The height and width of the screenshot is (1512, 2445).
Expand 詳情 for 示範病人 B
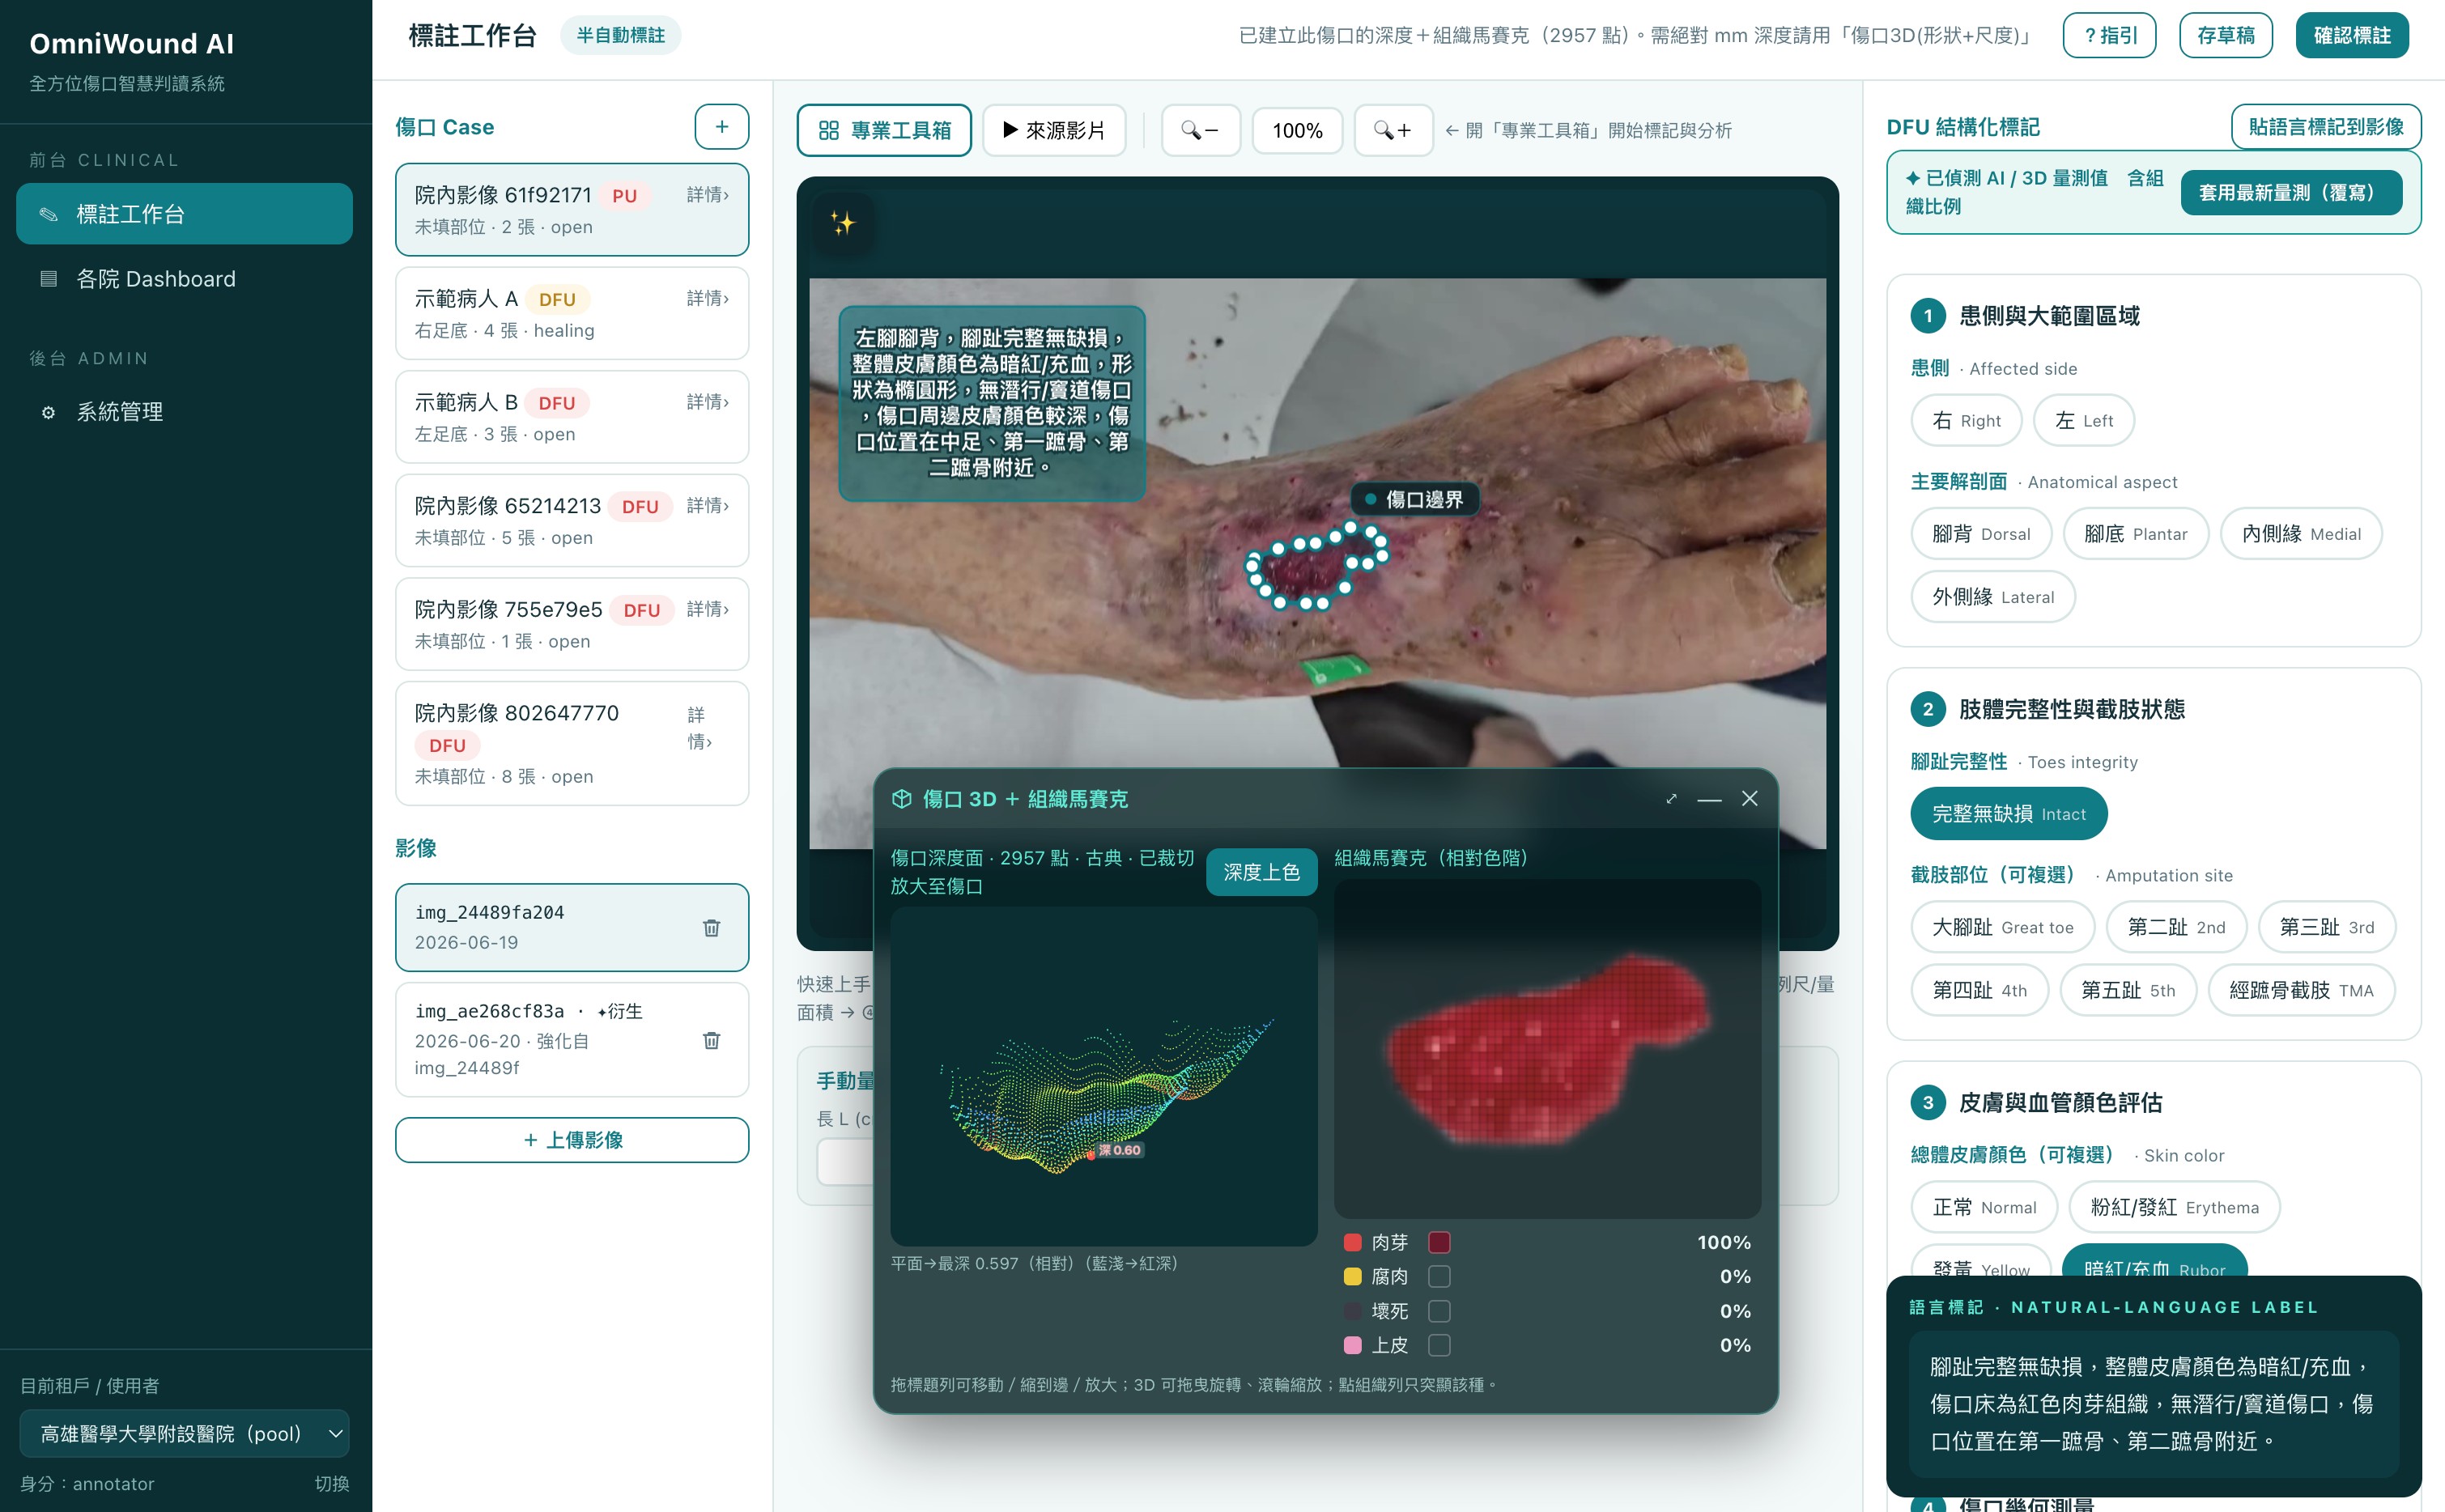708,402
